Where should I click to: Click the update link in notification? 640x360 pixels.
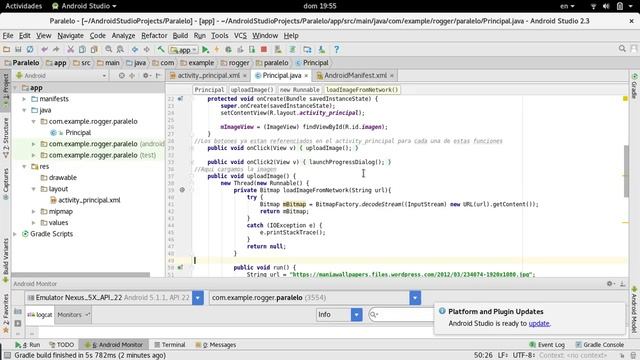(x=539, y=324)
